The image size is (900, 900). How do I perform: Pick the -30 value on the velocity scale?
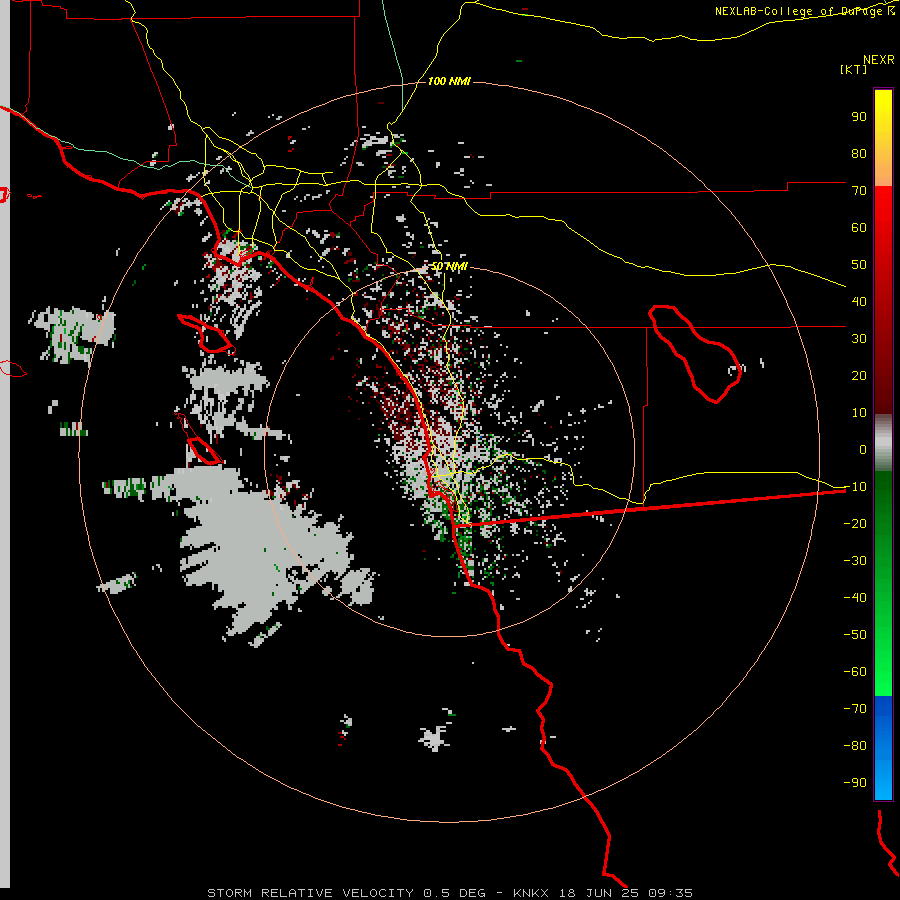coord(855,561)
